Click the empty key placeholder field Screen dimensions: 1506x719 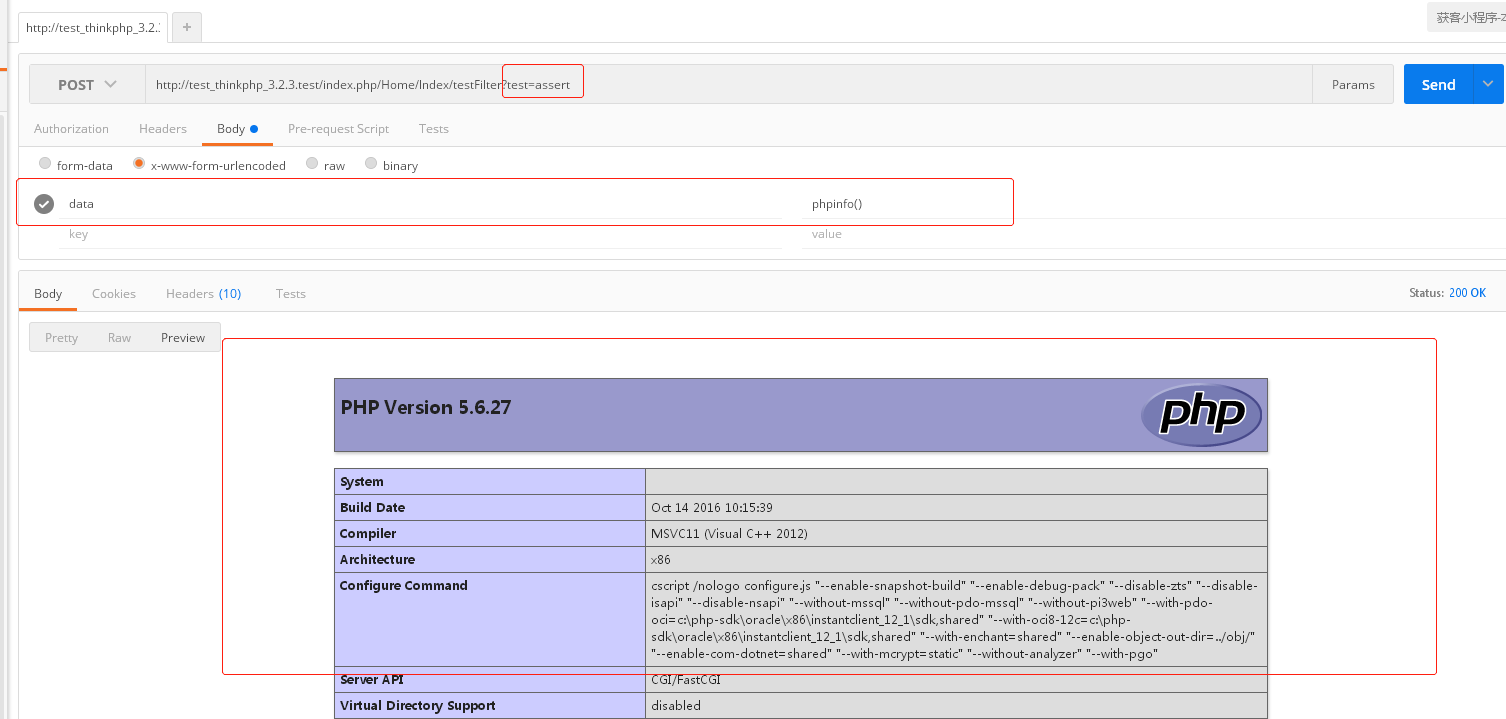pos(421,234)
